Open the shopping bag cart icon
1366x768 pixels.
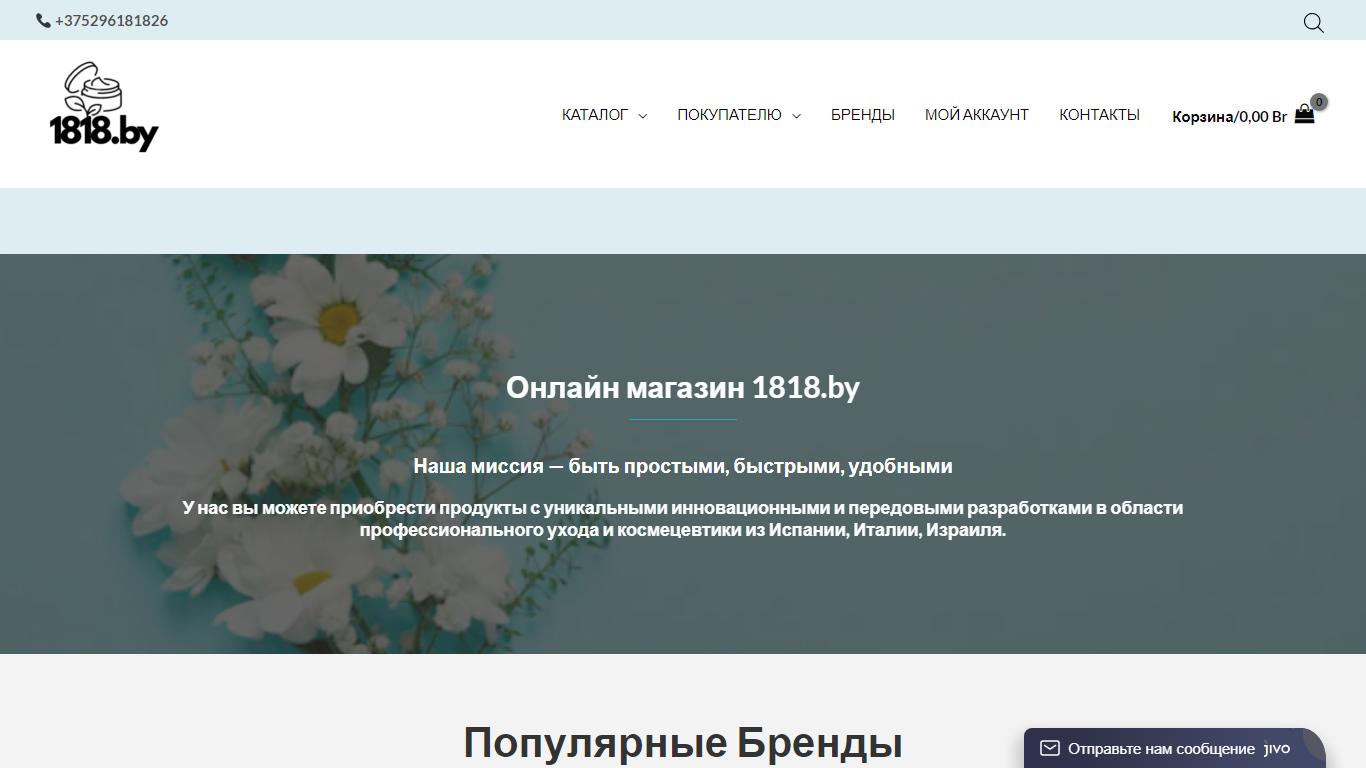click(x=1304, y=114)
